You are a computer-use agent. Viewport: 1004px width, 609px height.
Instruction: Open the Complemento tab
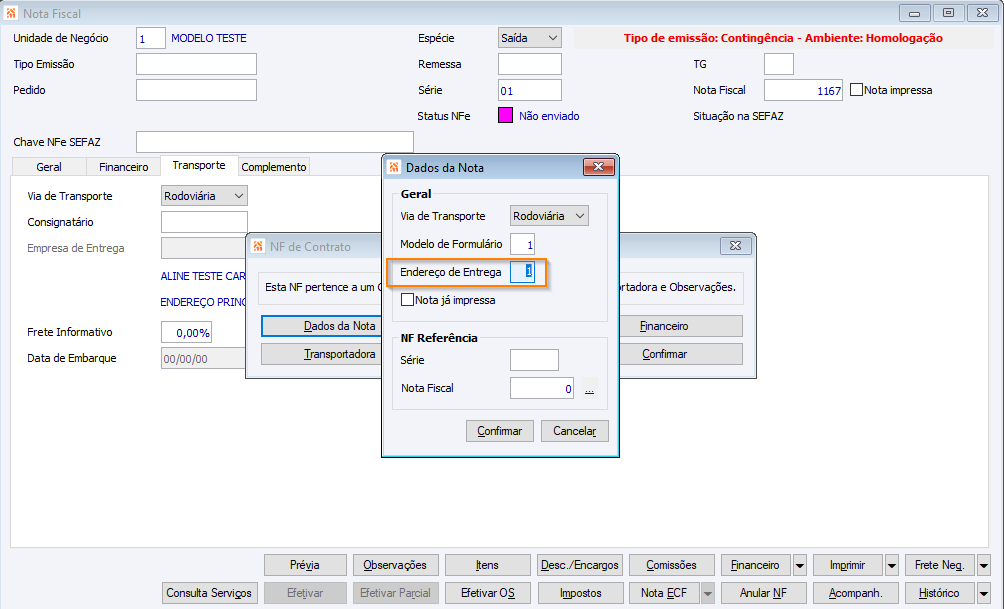coord(274,166)
